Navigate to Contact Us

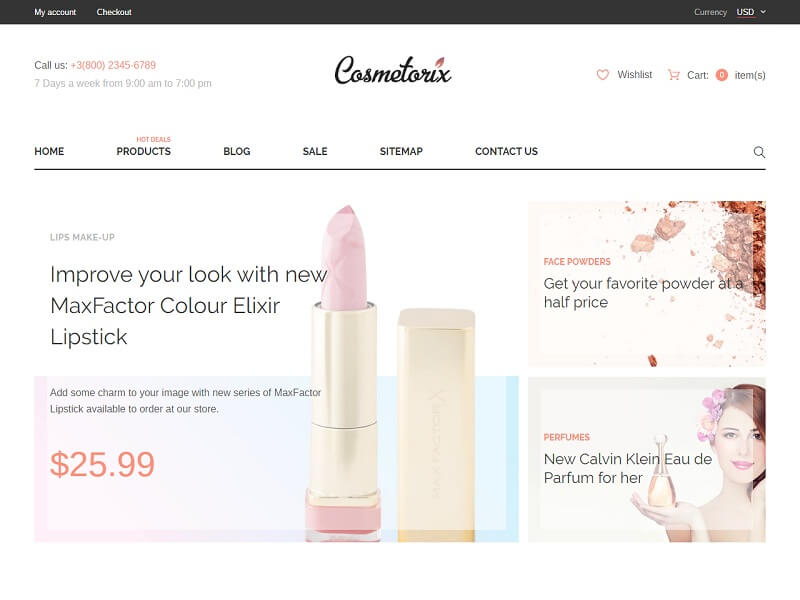click(x=506, y=152)
